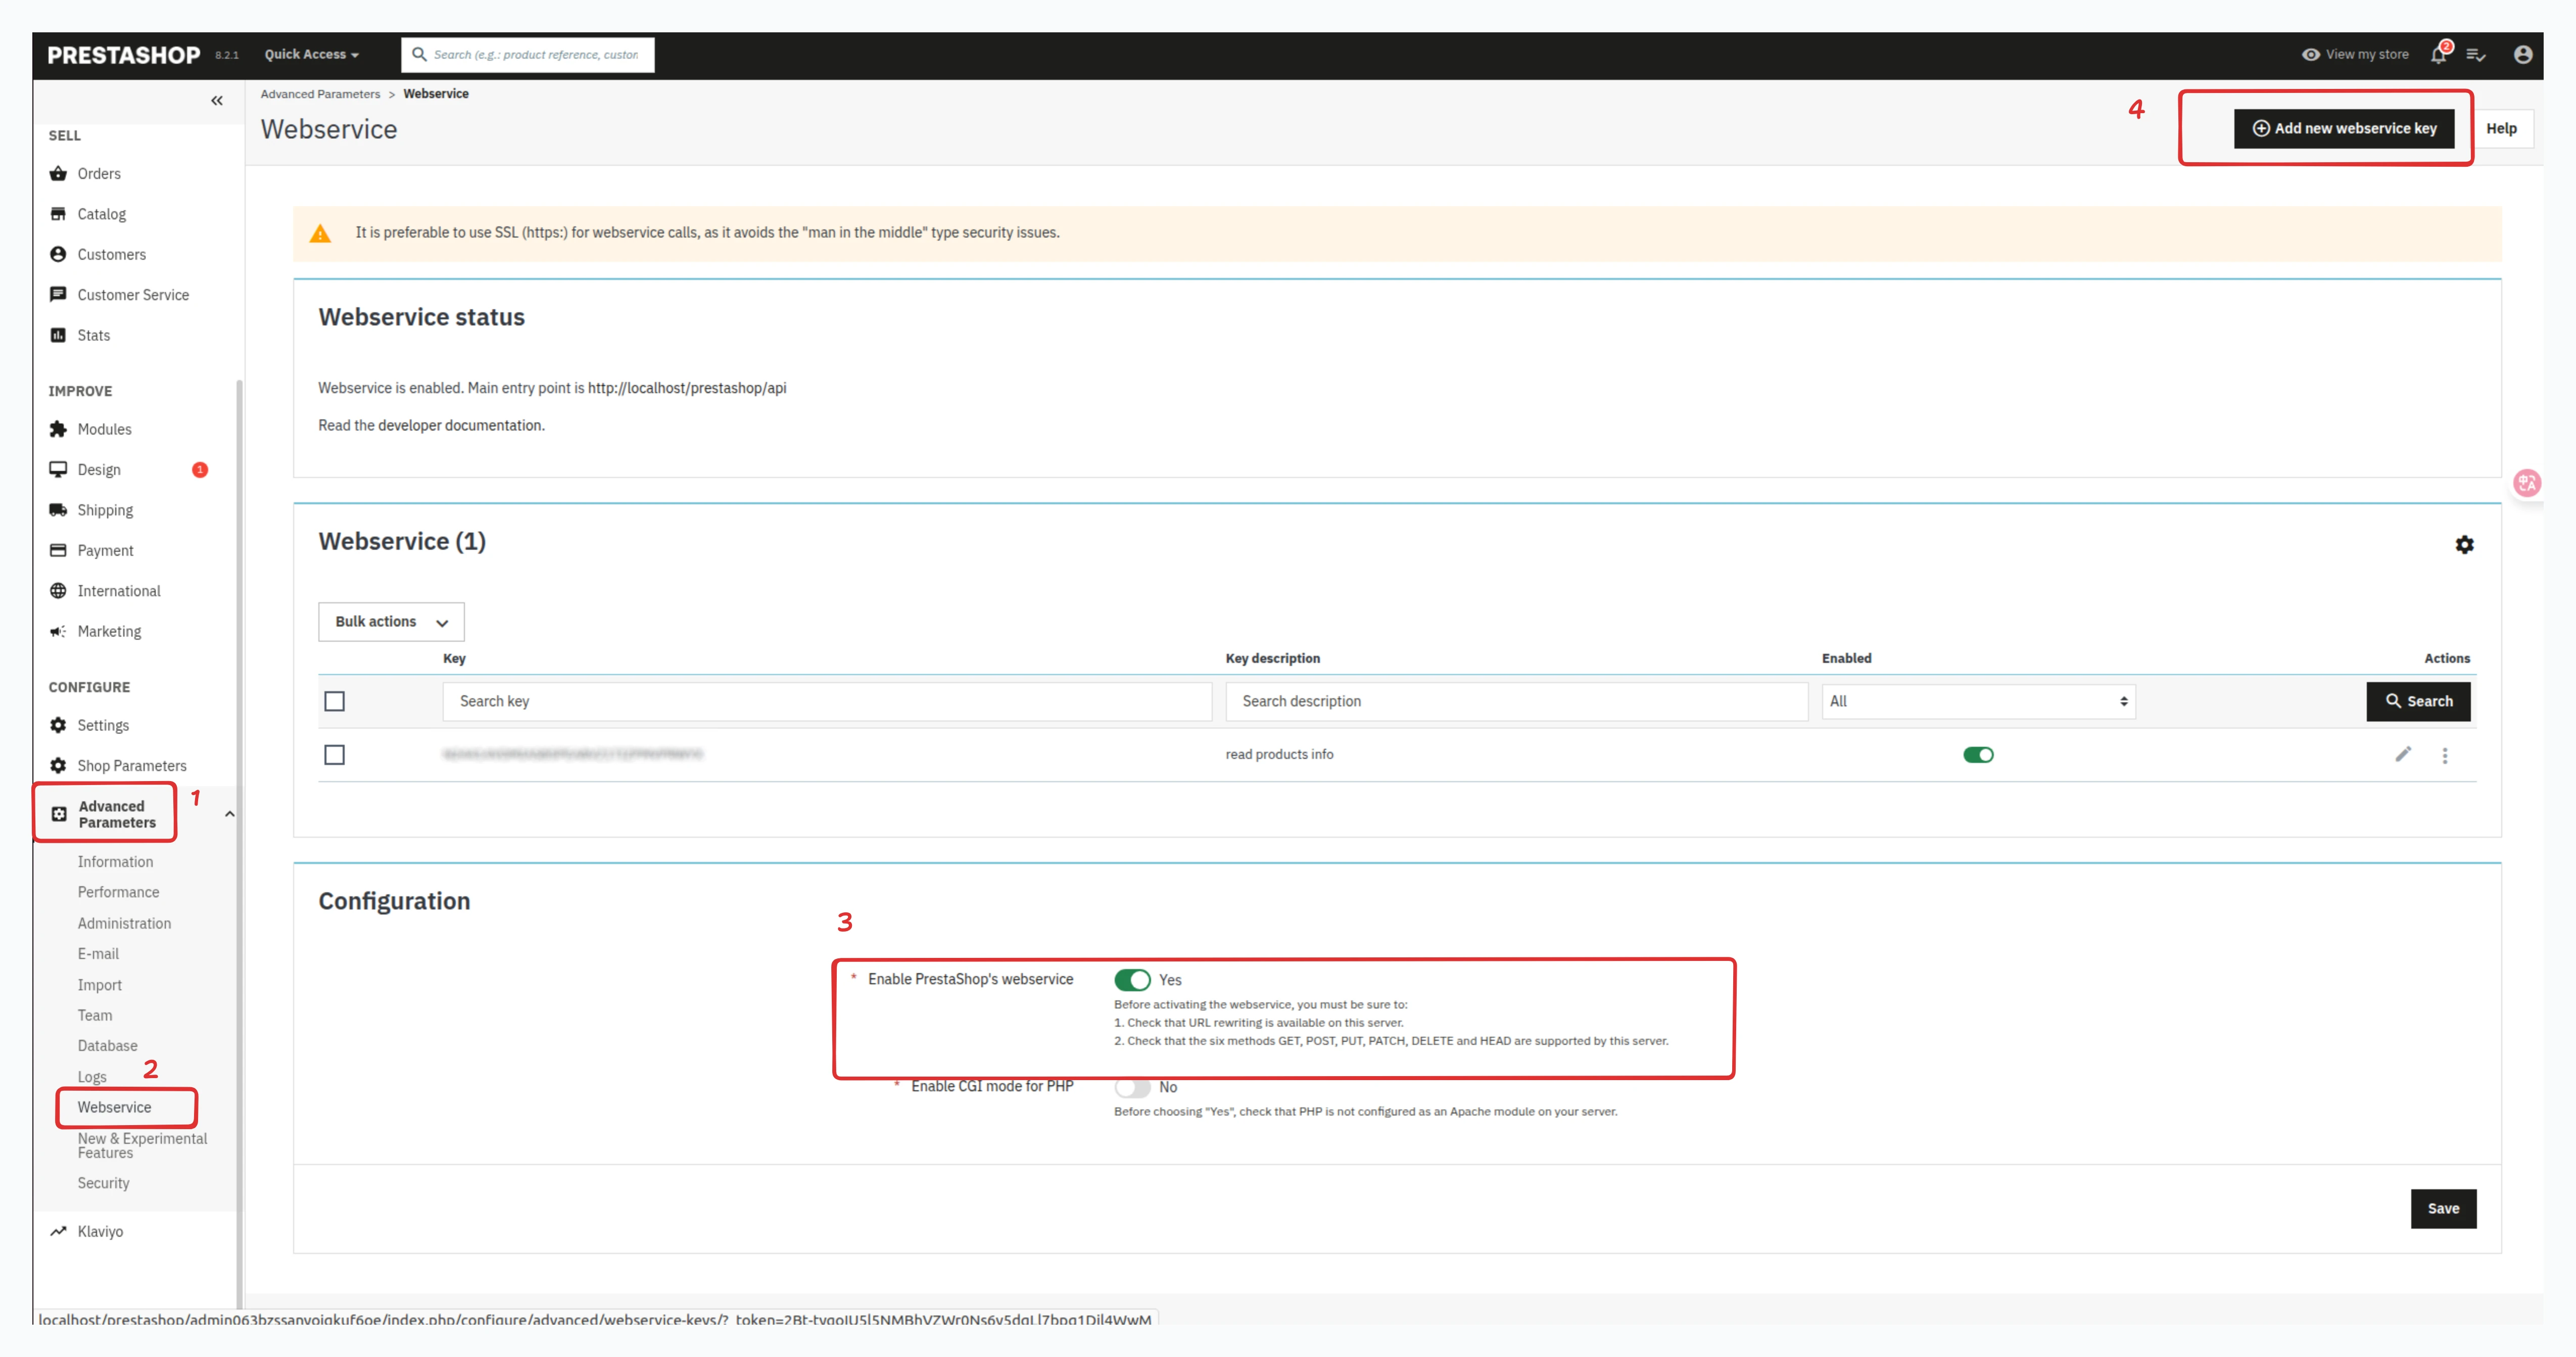Open Advanced Parameters menu item
2576x1357 pixels.
(x=117, y=814)
